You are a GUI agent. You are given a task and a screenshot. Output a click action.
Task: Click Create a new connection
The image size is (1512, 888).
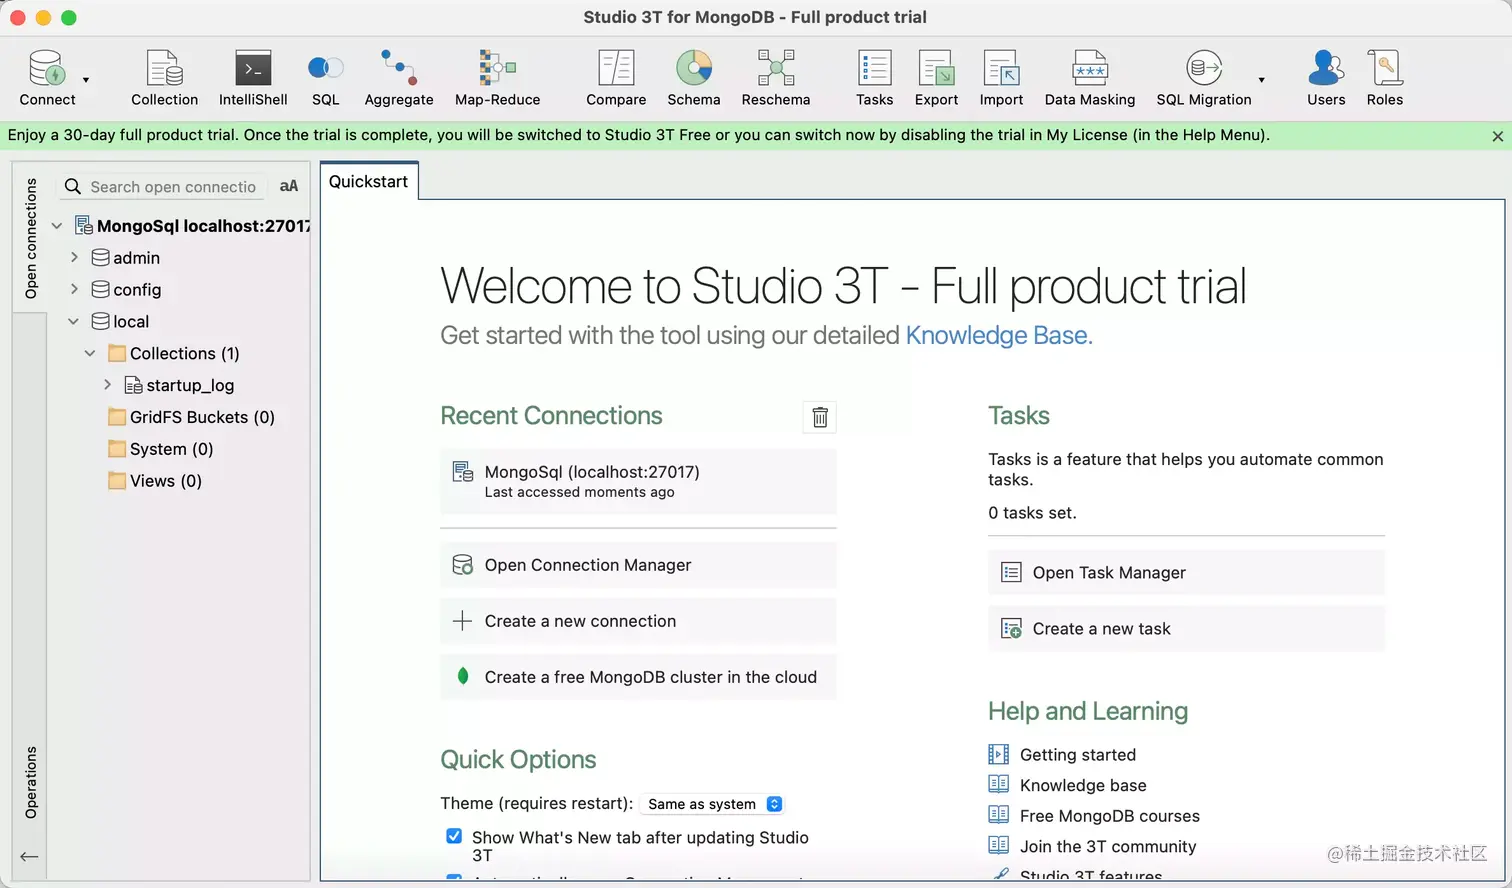point(638,621)
